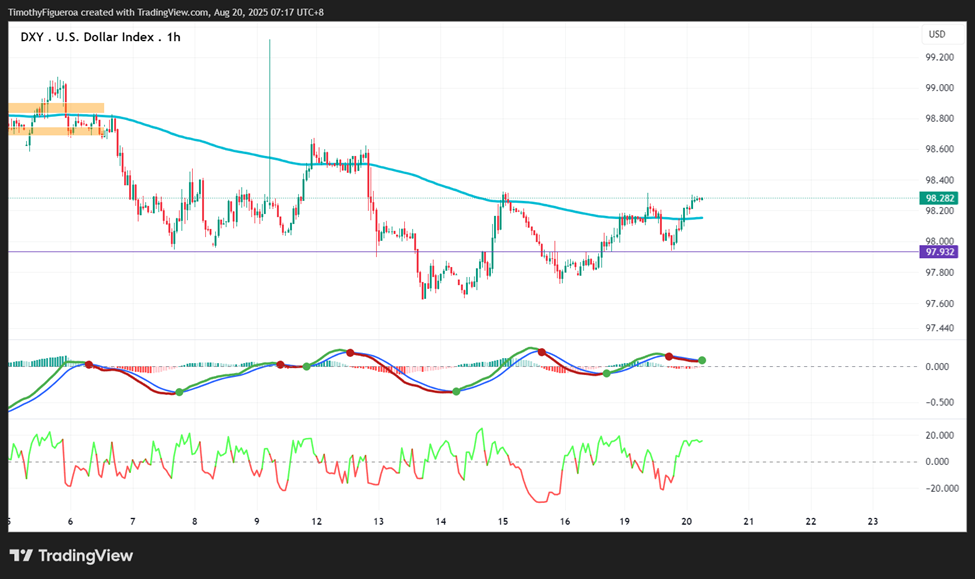Click the TradingView logo icon
The height and width of the screenshot is (579, 975).
(x=21, y=555)
